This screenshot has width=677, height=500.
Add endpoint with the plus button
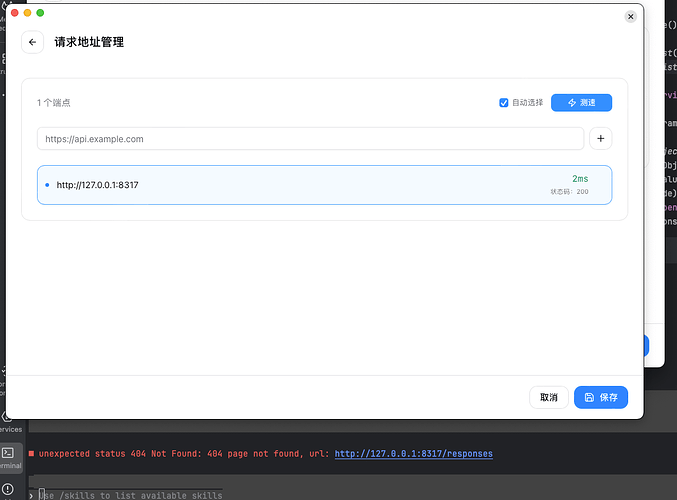(x=600, y=139)
